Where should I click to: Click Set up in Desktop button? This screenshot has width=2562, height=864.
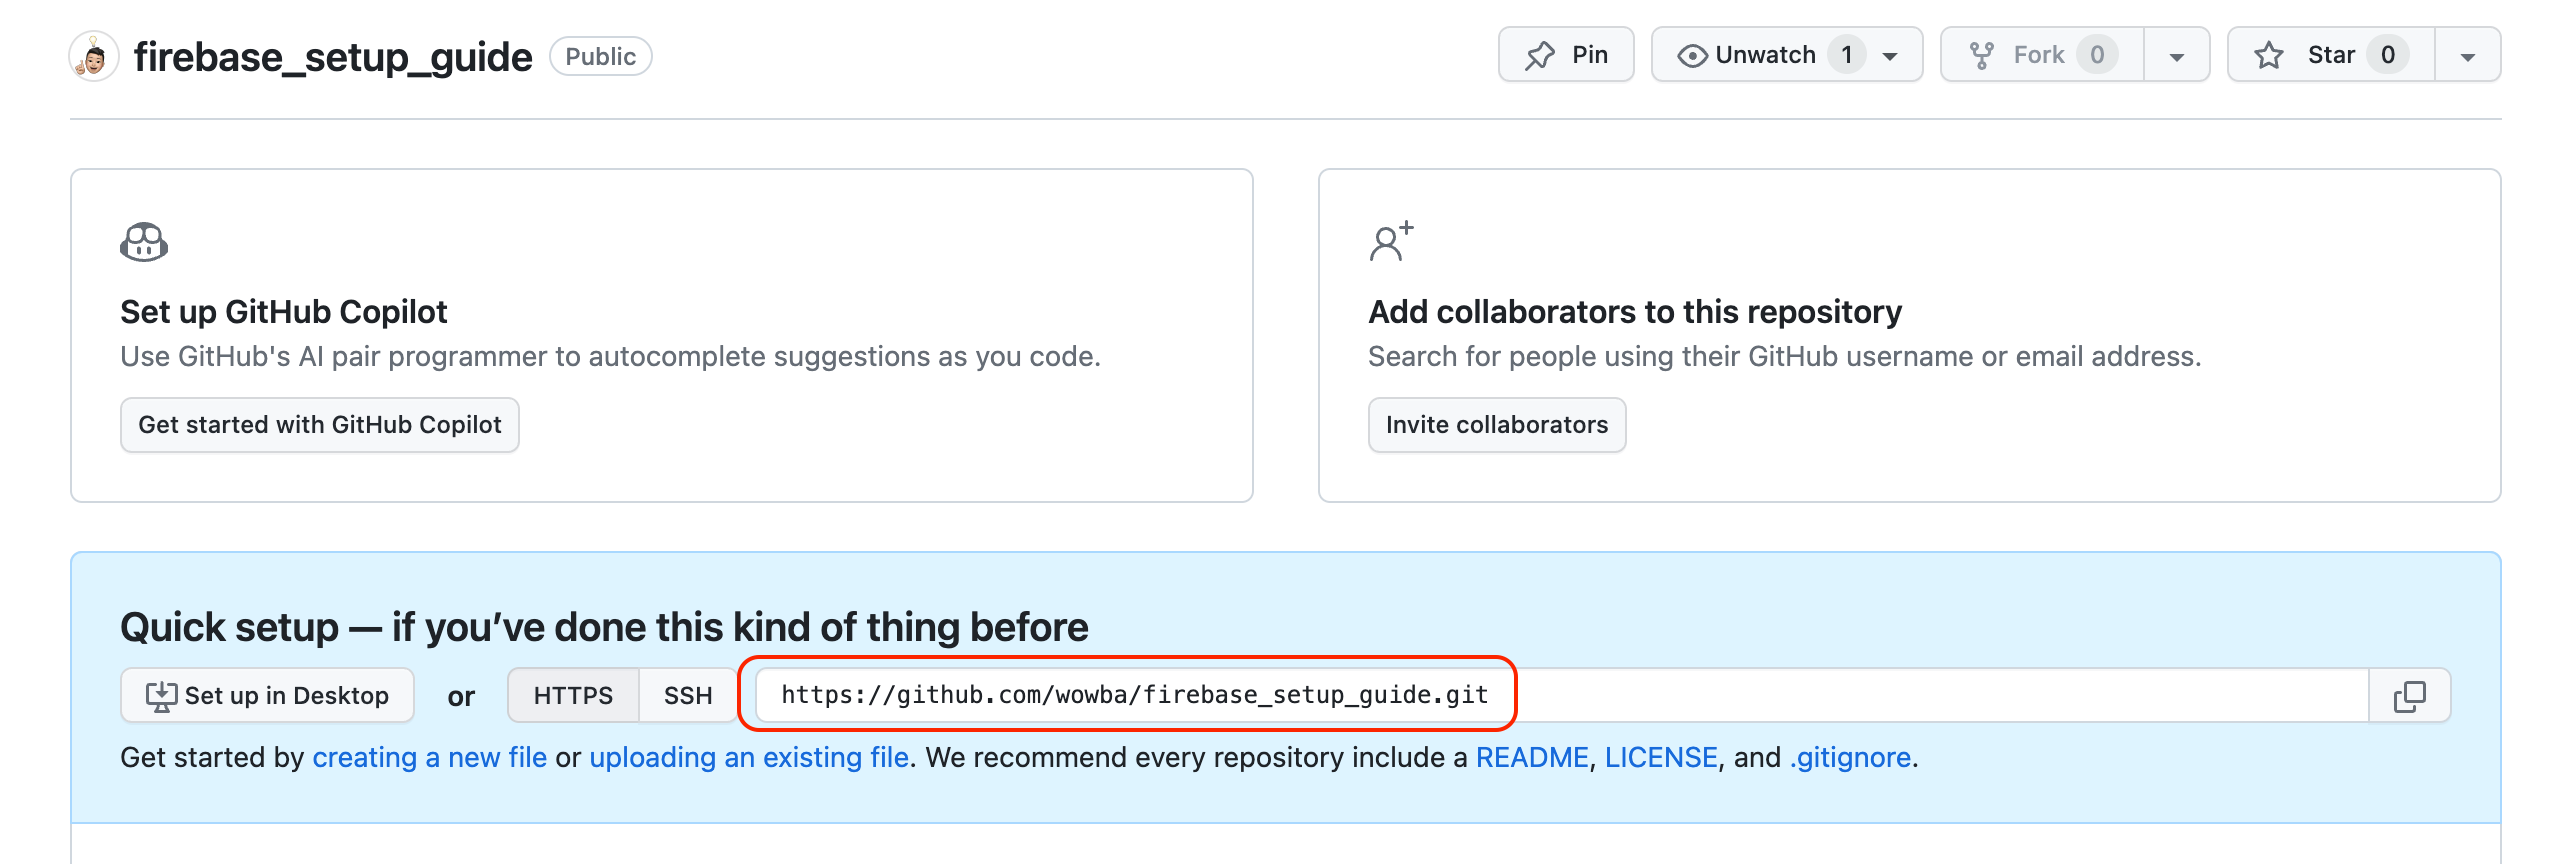click(267, 696)
